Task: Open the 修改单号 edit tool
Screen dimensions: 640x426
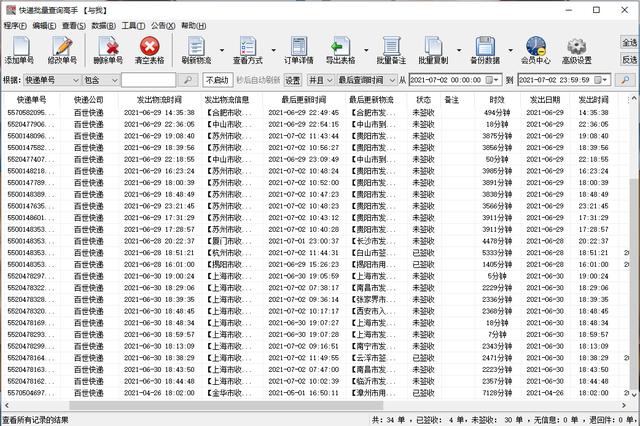Action: tap(62, 50)
